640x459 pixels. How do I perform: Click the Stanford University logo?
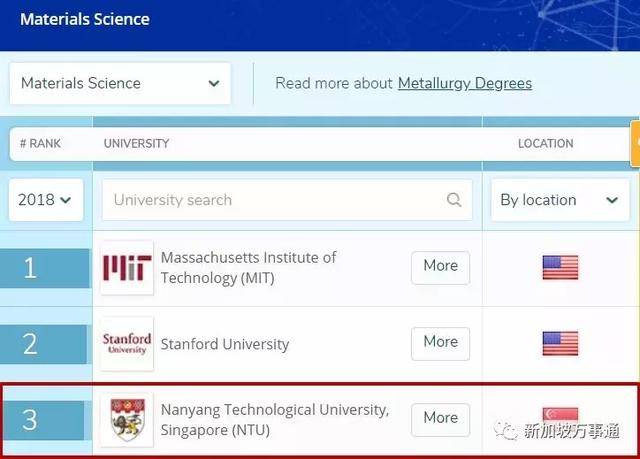(127, 344)
